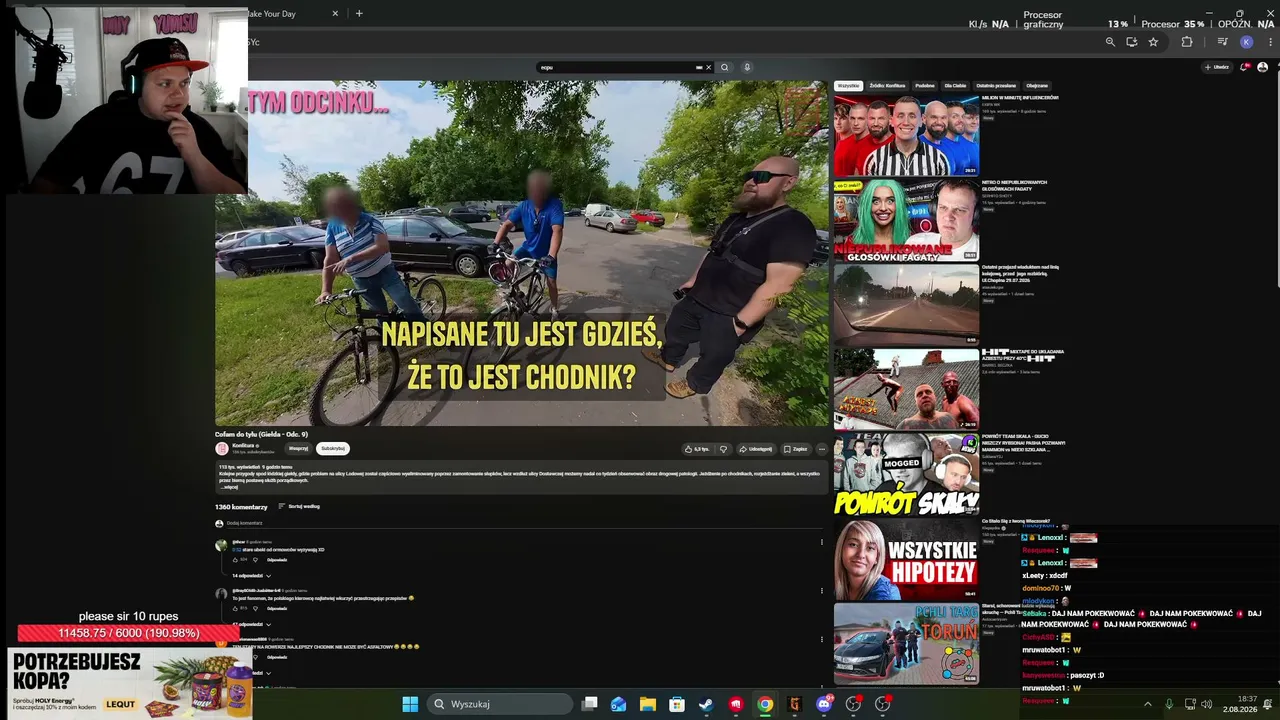Open the volume speaker tray icon
Screen dimensions: 1280x720
point(1207,704)
